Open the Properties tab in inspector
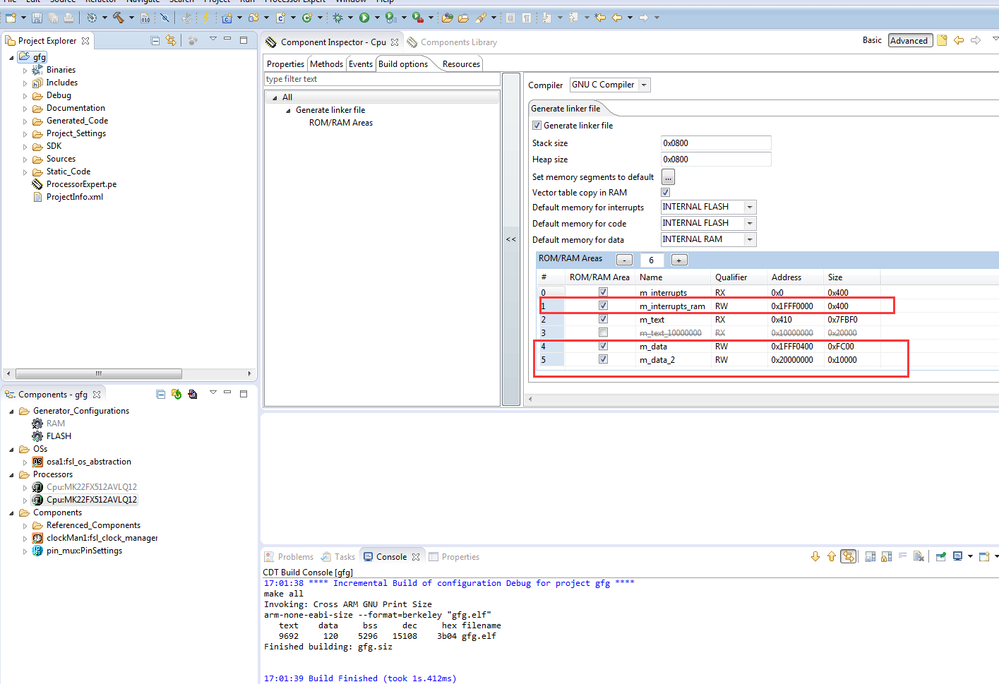999x684 pixels. (285, 64)
